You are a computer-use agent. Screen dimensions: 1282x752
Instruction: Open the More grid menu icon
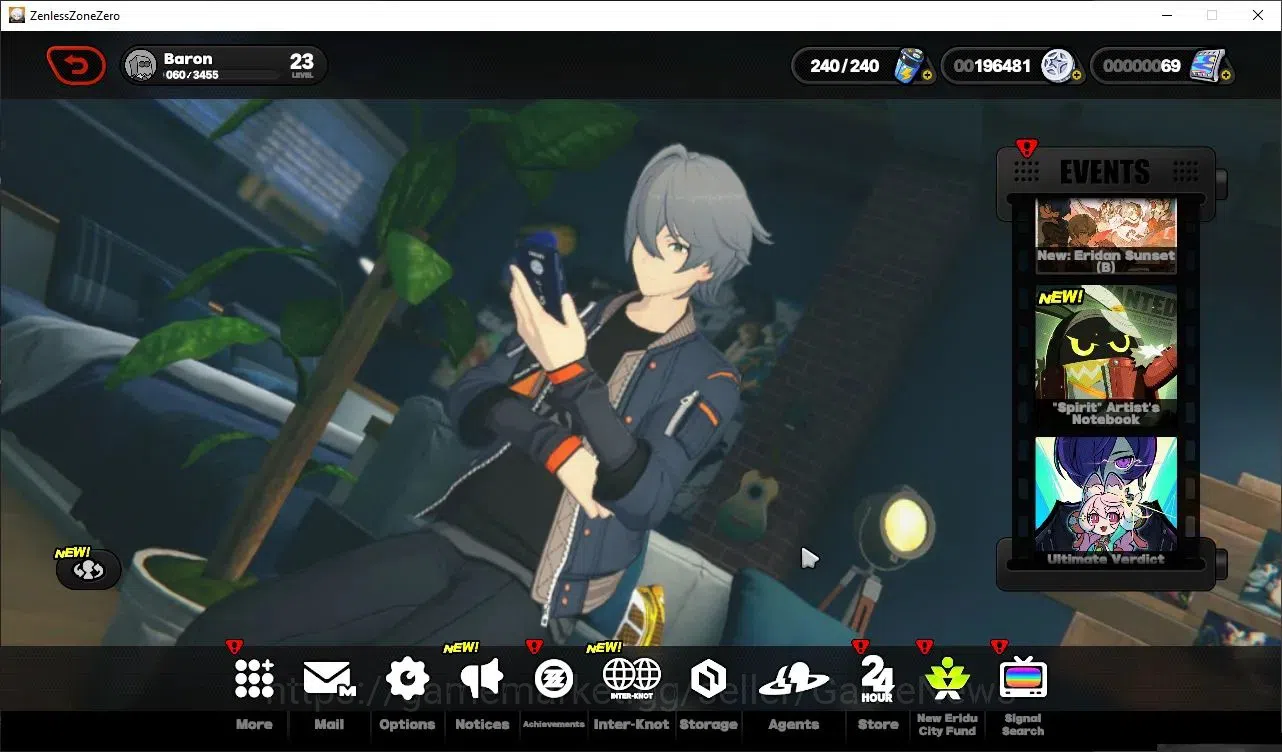254,679
